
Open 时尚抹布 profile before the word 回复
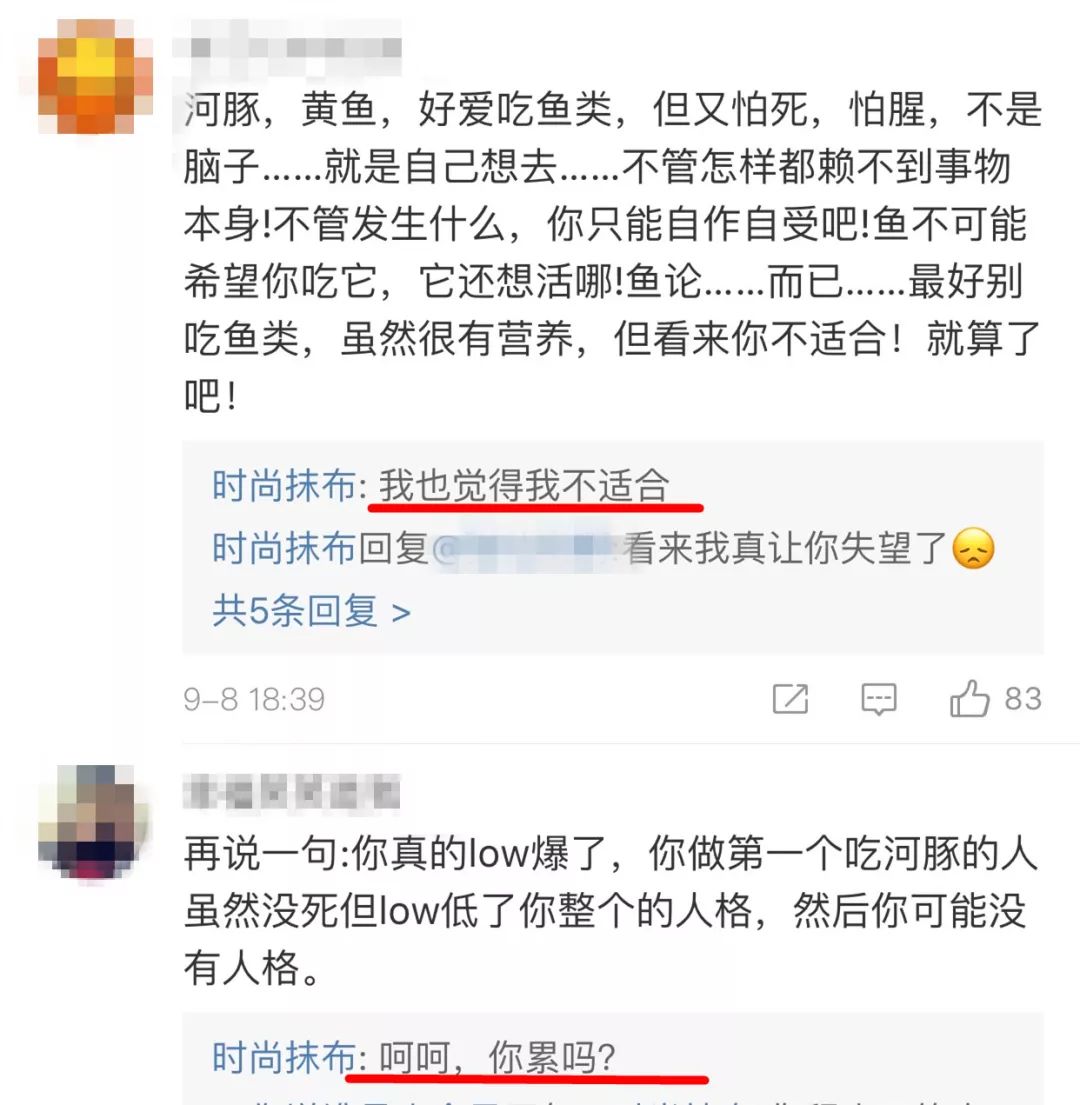[284, 548]
